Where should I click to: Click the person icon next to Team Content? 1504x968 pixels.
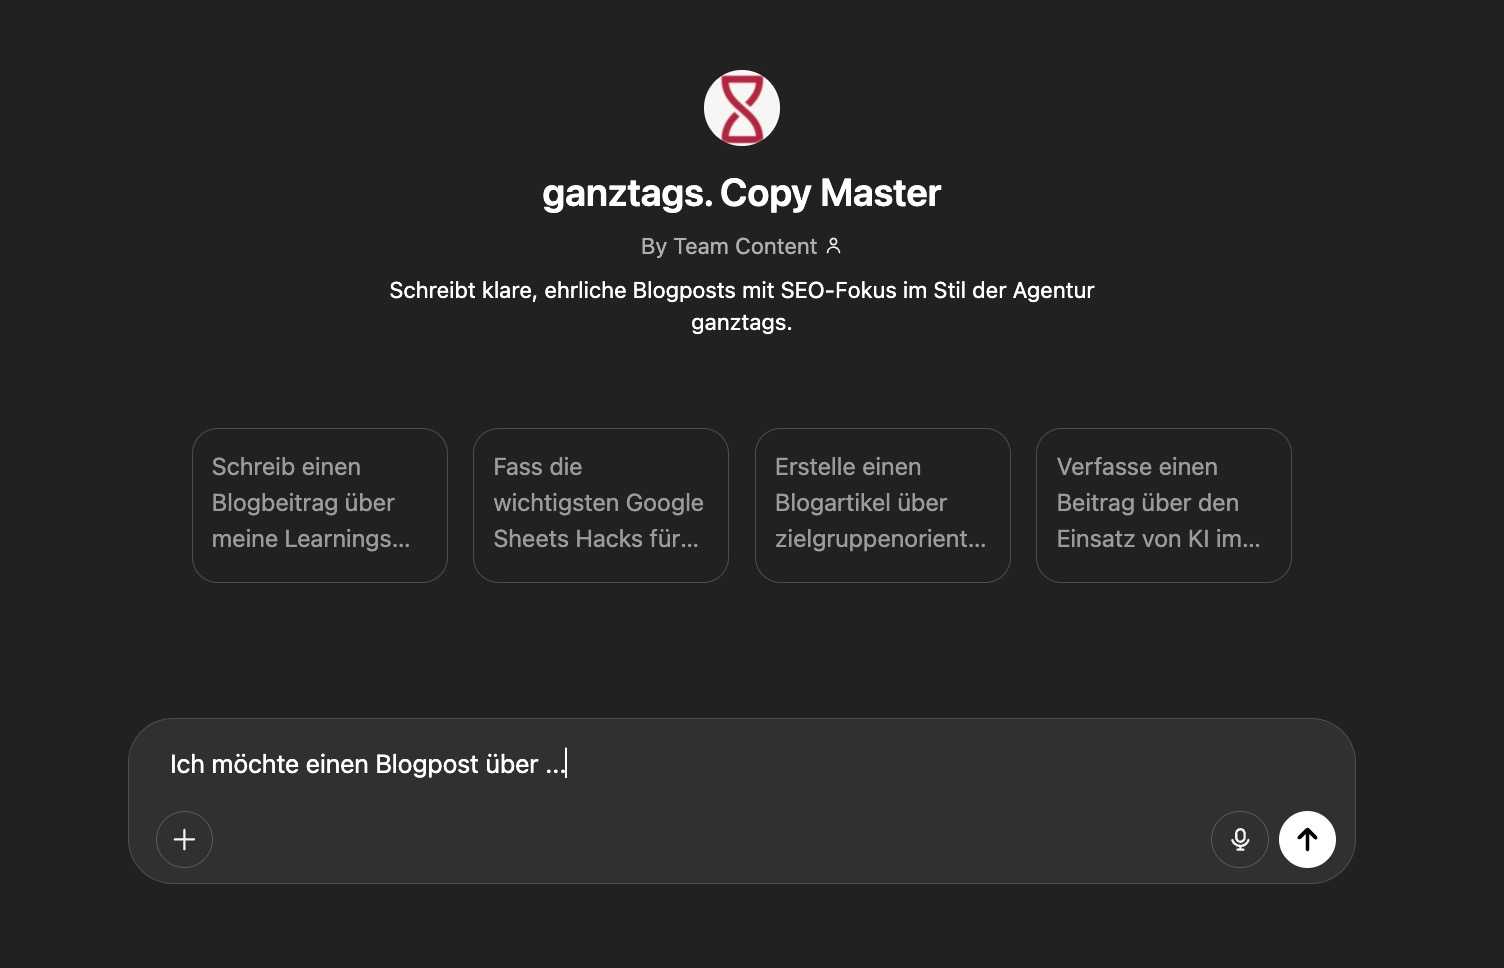(833, 246)
